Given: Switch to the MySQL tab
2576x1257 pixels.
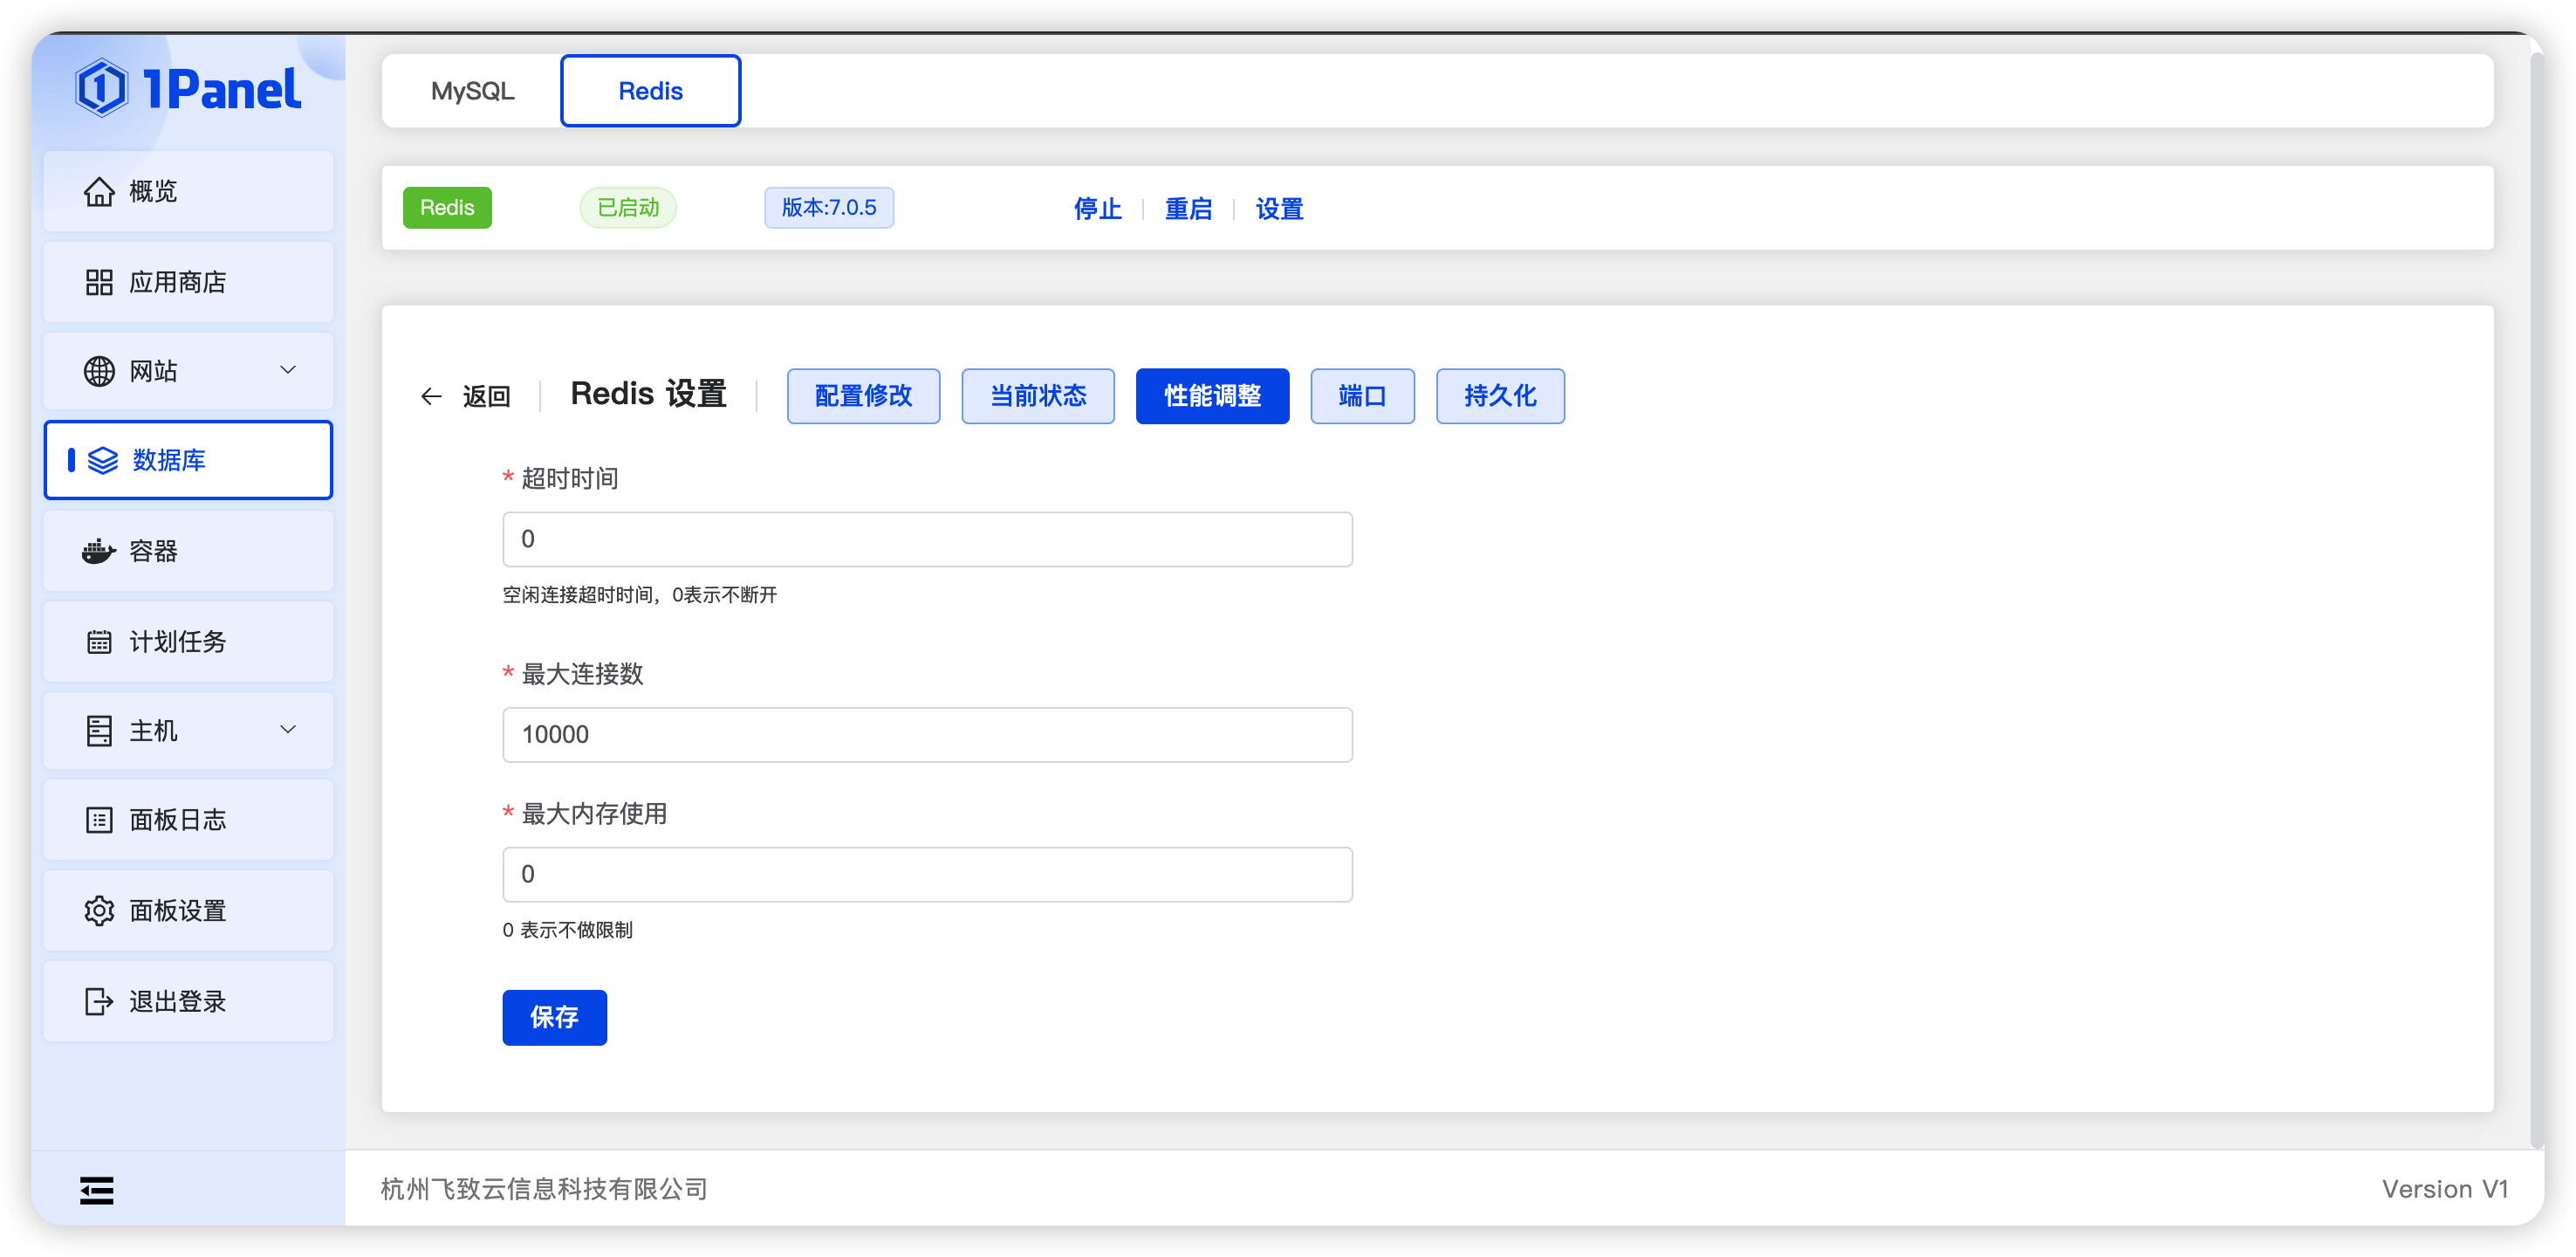Looking at the screenshot, I should (472, 91).
